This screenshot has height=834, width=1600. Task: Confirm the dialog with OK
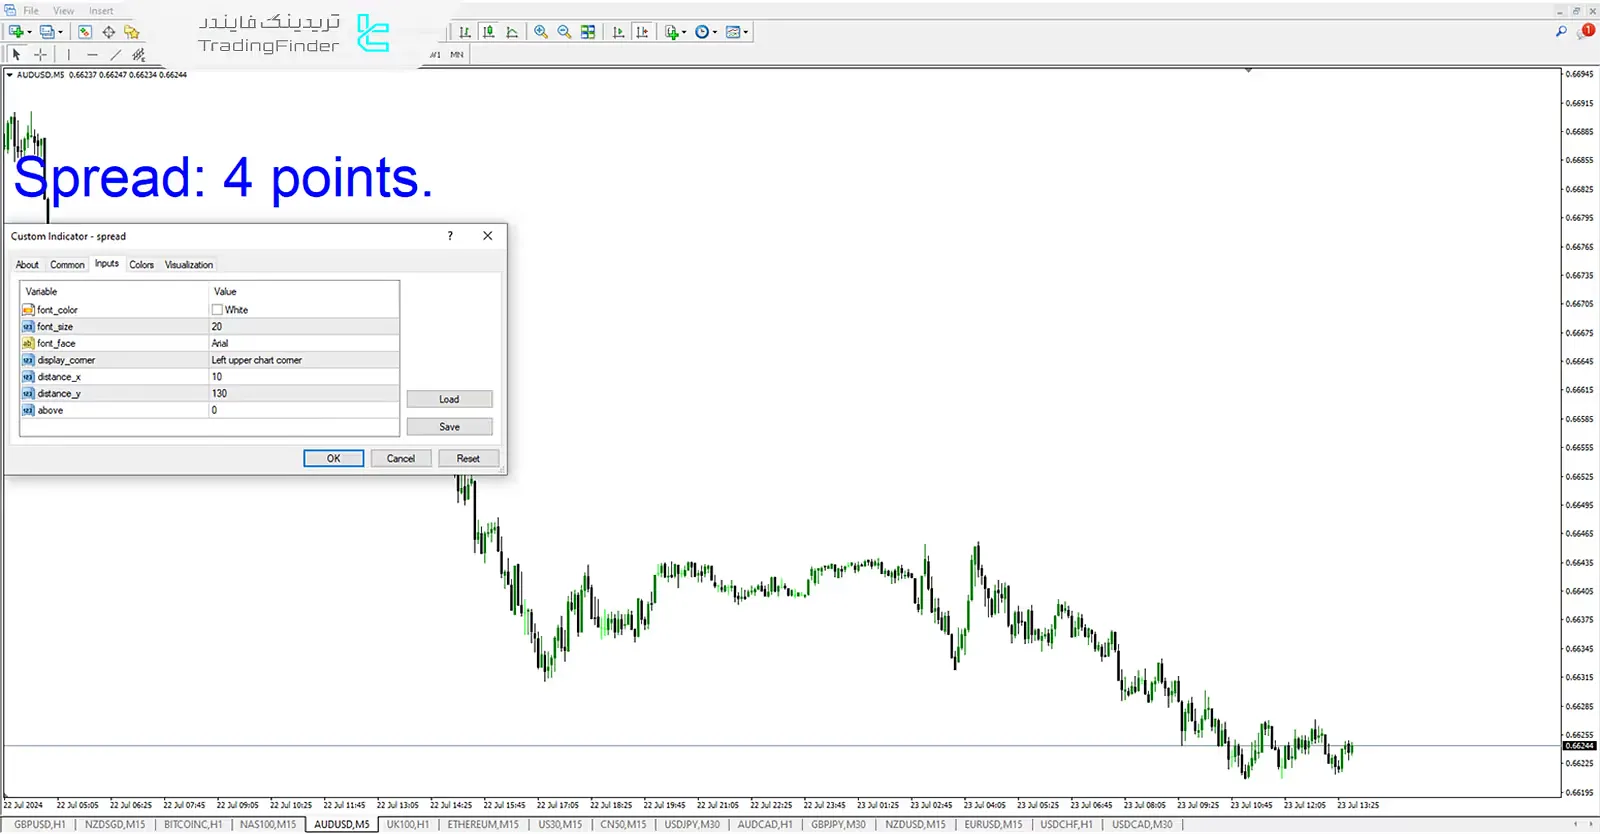tap(333, 459)
